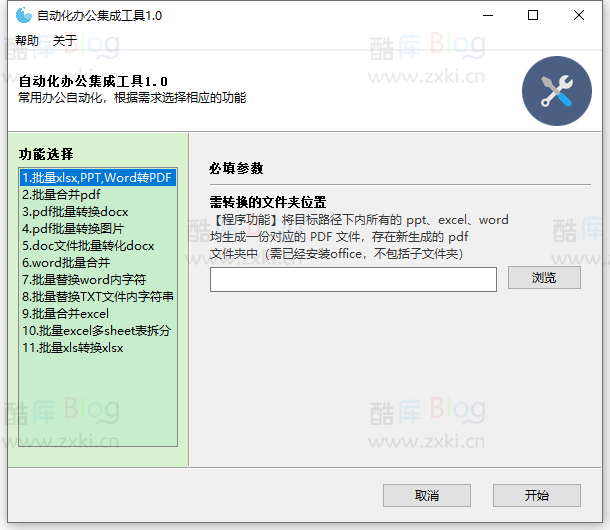The image size is (610, 530).
Task: Click the round wrench-and-screwdriver tools icon
Action: coord(557,91)
